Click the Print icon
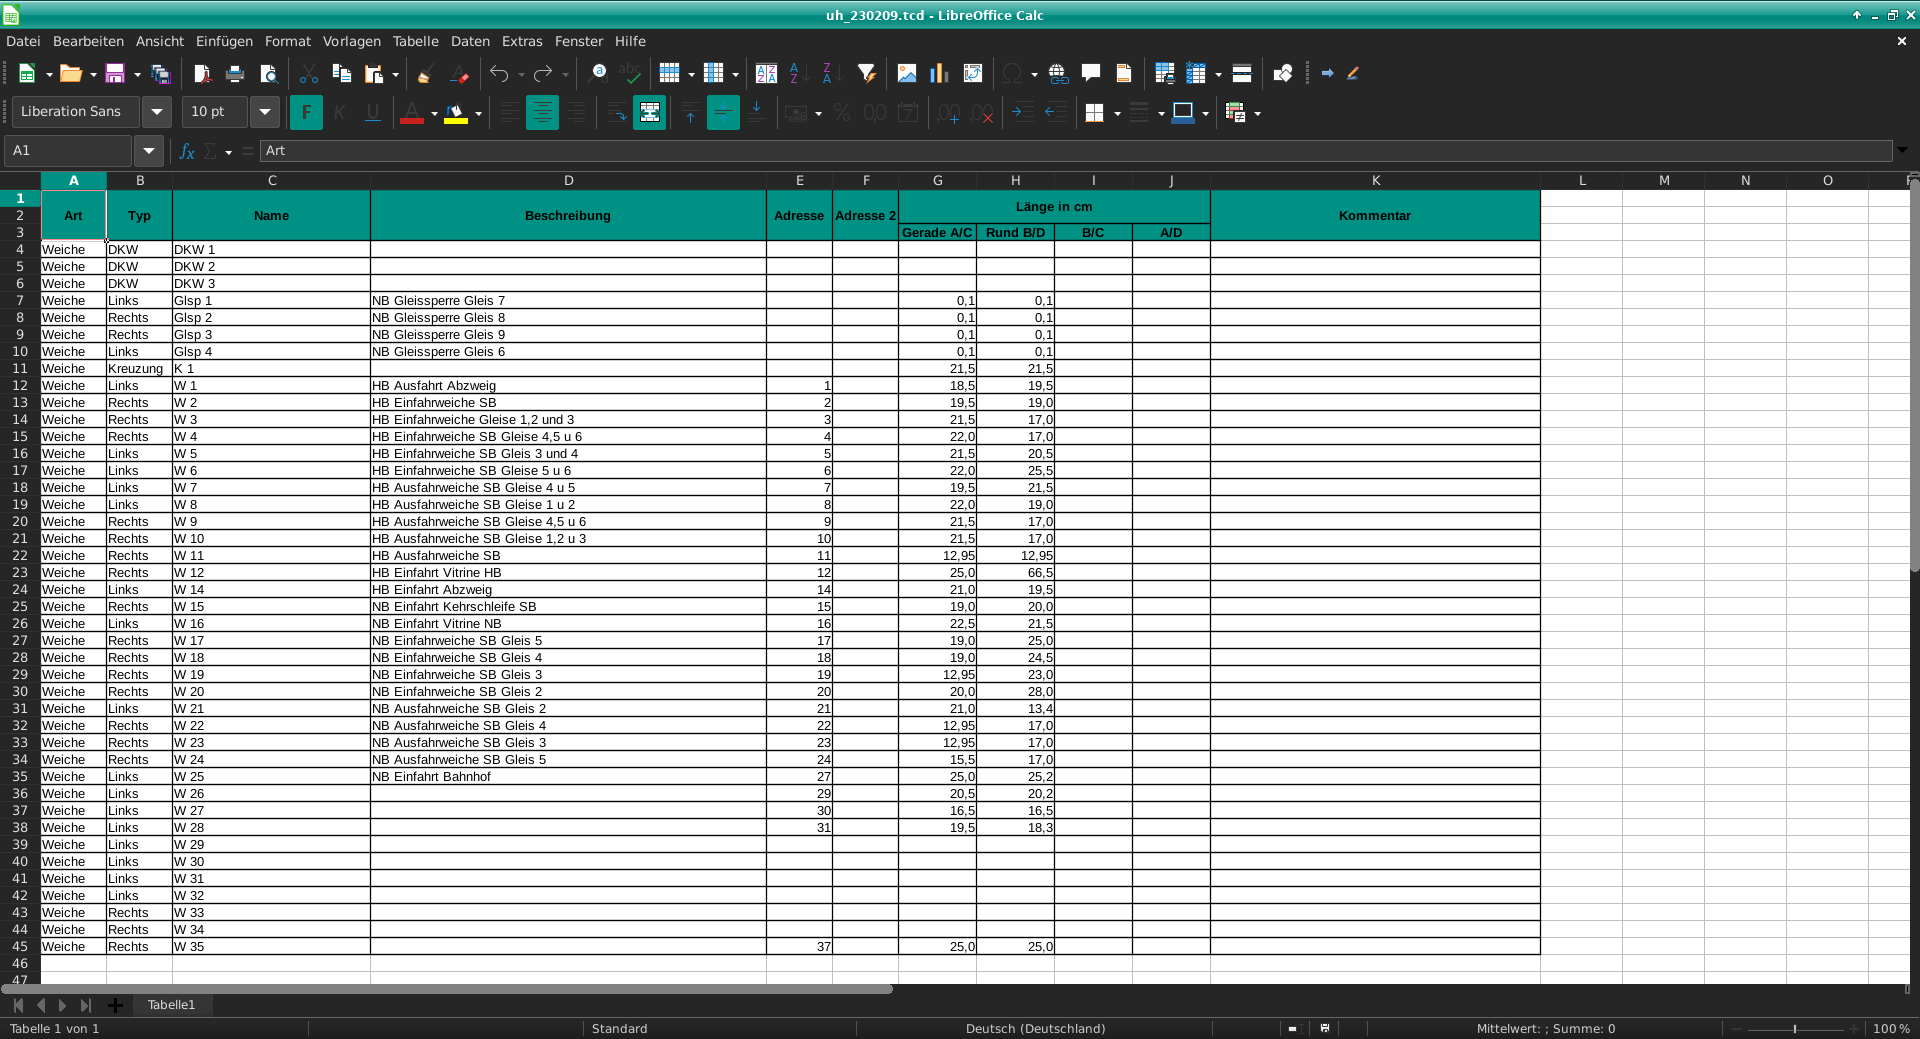 pos(235,74)
